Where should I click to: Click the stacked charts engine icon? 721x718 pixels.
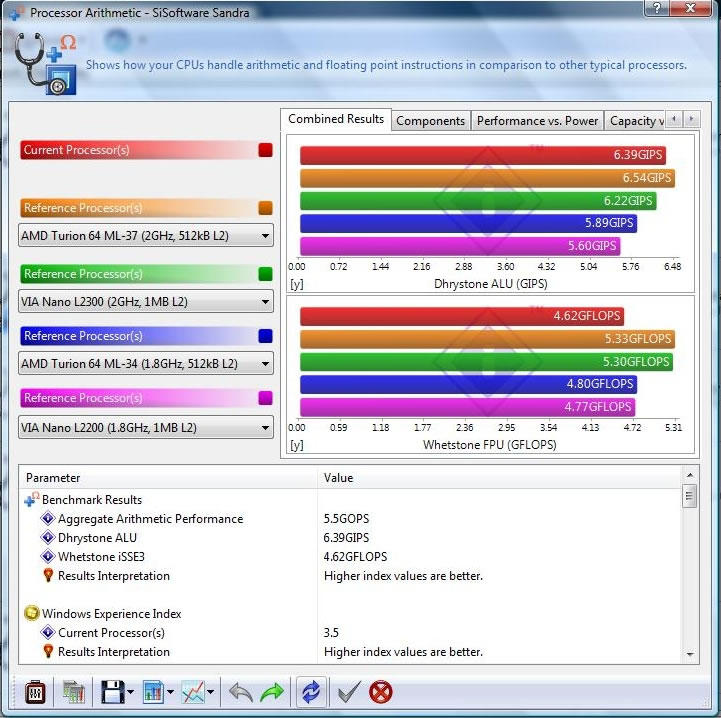[x=73, y=692]
